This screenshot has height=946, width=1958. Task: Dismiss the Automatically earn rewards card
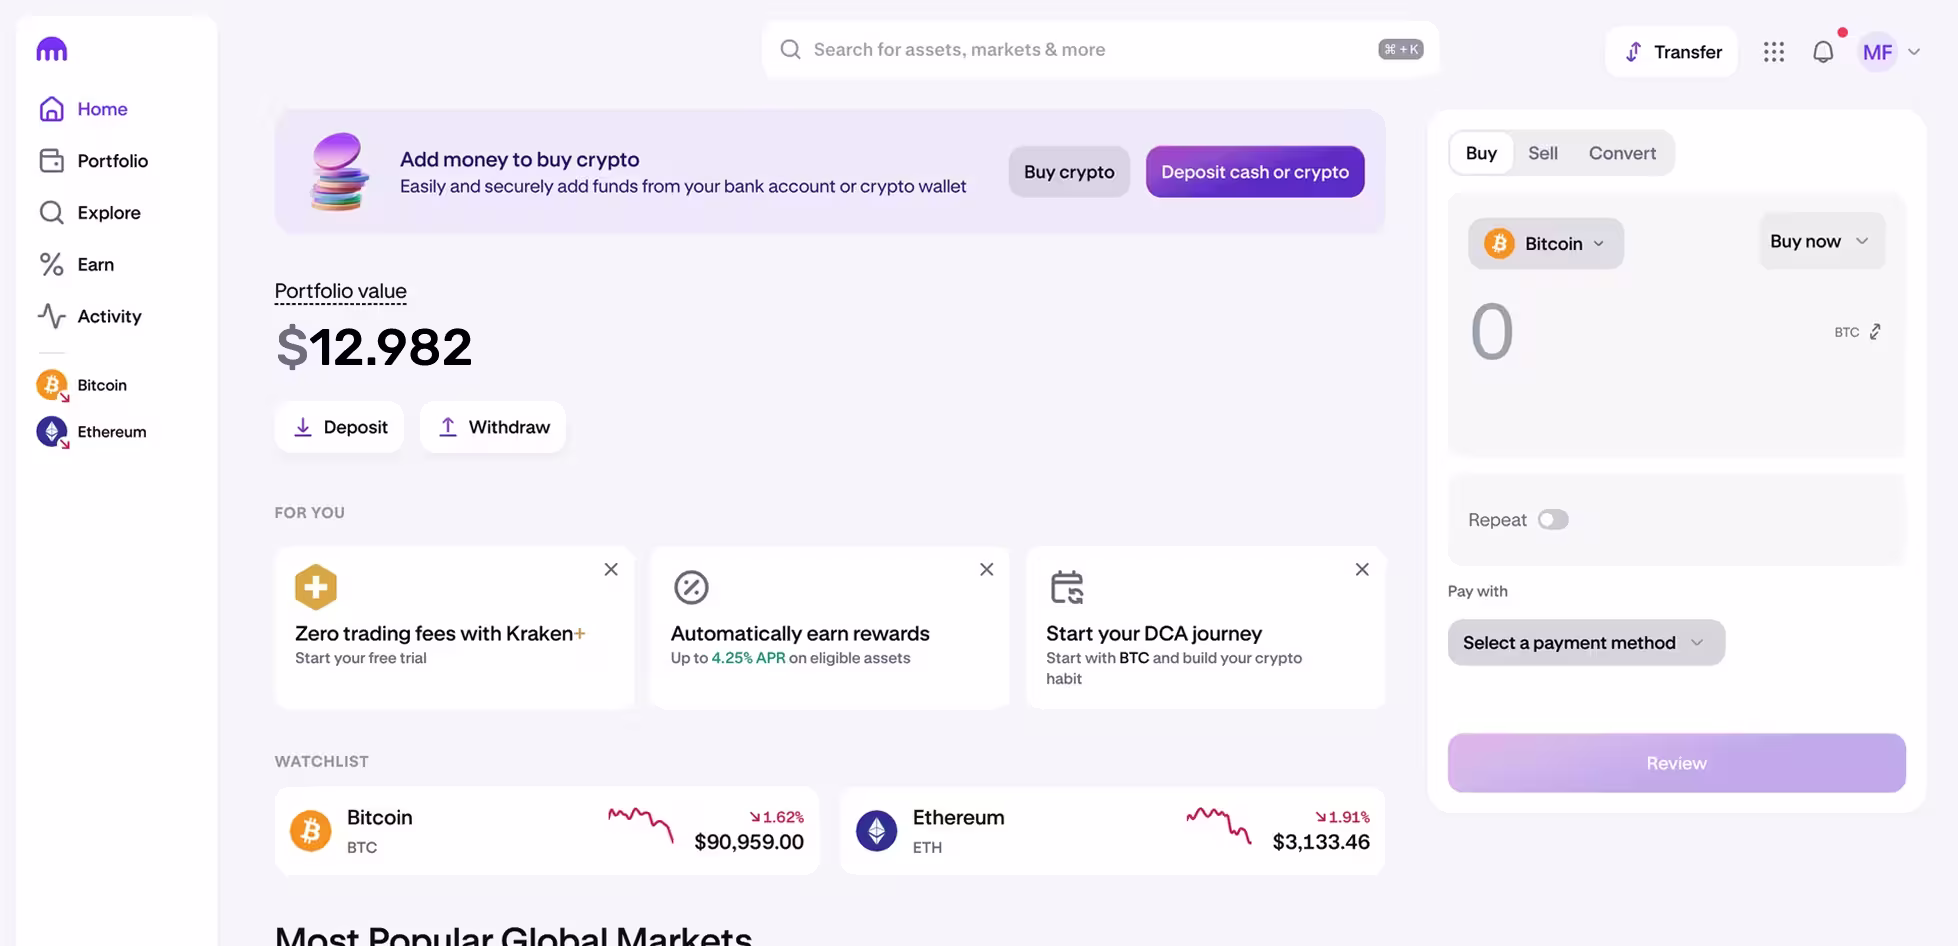987,569
